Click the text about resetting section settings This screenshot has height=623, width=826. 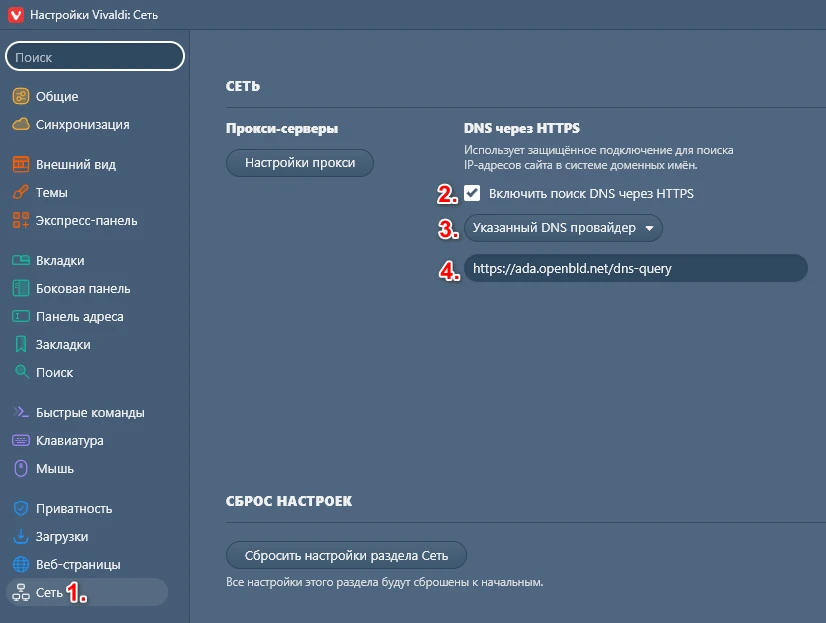[x=385, y=582]
